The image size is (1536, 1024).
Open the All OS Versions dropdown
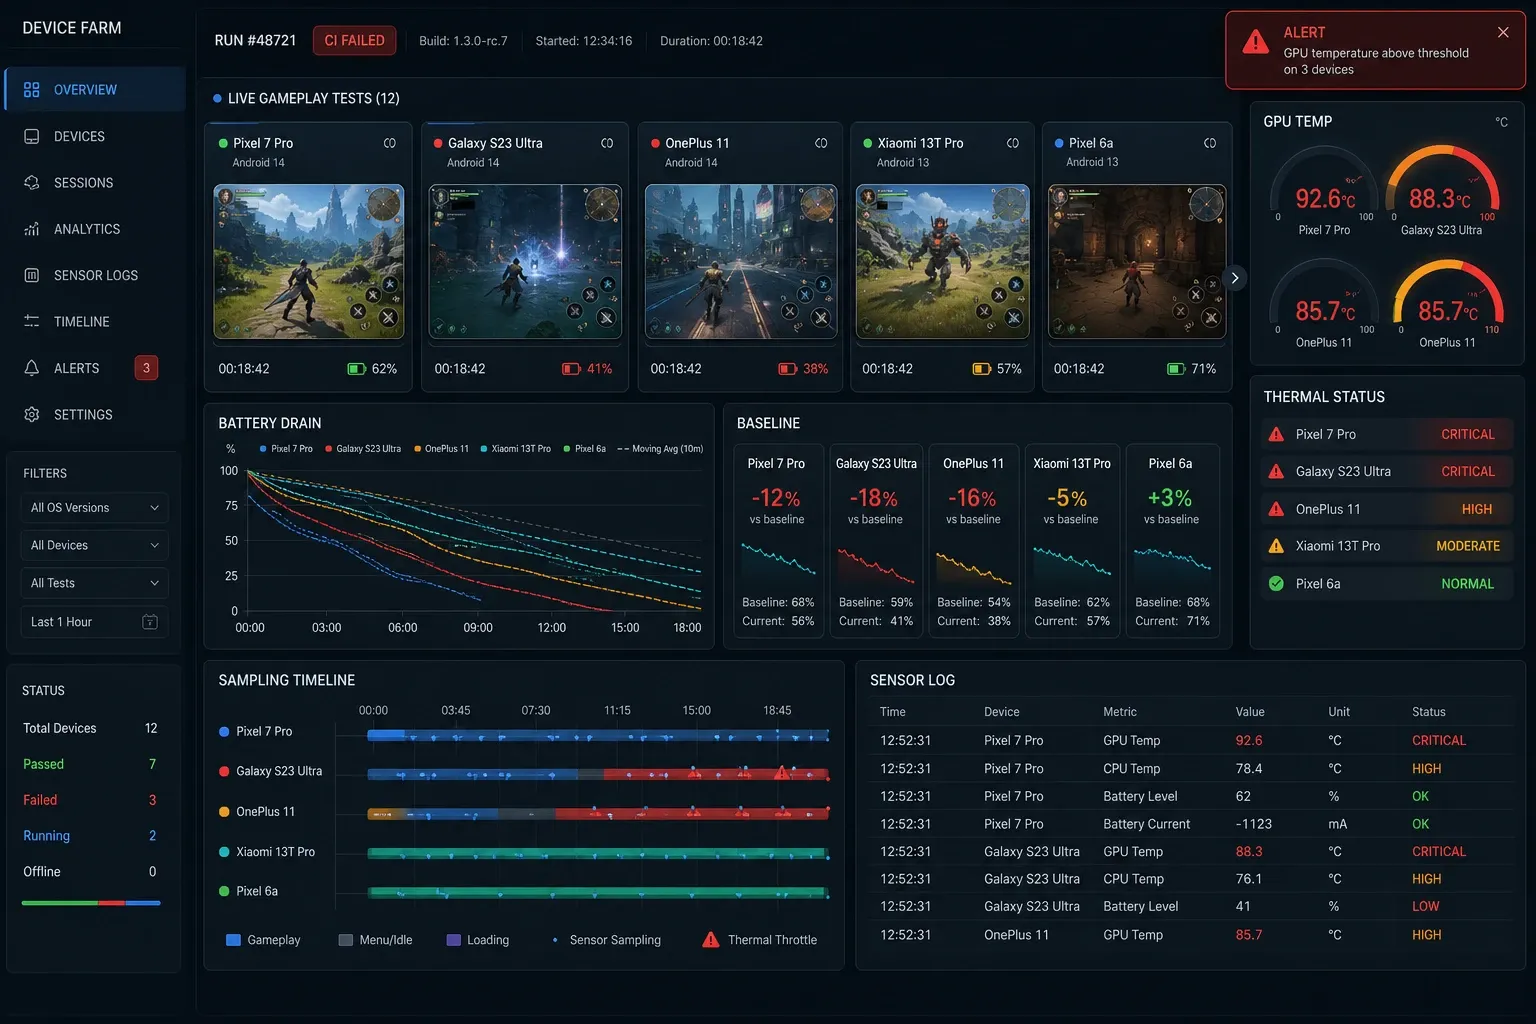pos(94,508)
